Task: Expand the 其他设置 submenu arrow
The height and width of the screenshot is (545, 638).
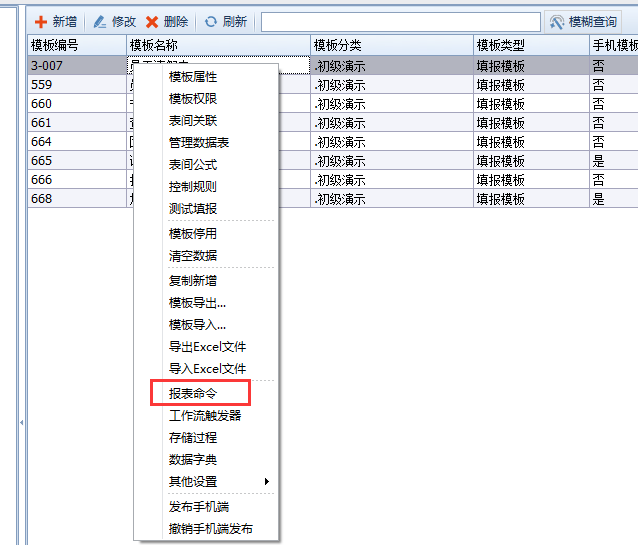Action: click(x=266, y=482)
